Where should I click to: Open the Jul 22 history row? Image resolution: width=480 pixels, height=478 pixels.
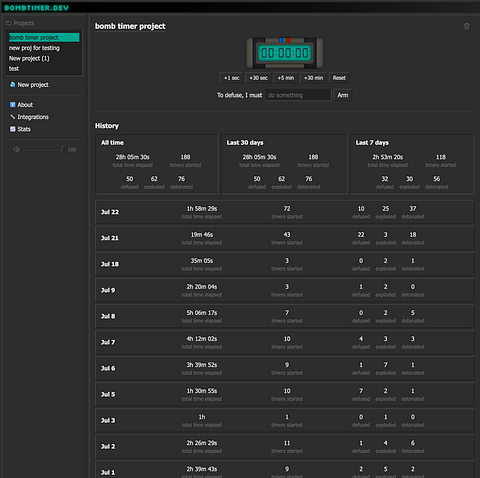284,212
